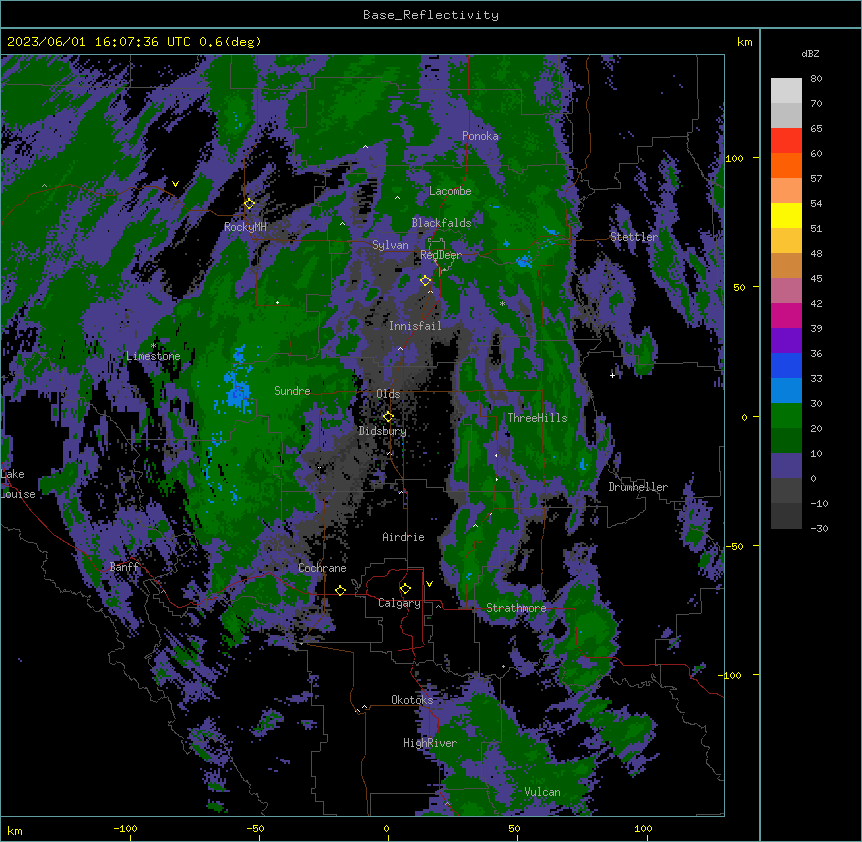The width and height of the screenshot is (862, 842).
Task: Click the 50 tick on the bottom axis
Action: [x=514, y=828]
